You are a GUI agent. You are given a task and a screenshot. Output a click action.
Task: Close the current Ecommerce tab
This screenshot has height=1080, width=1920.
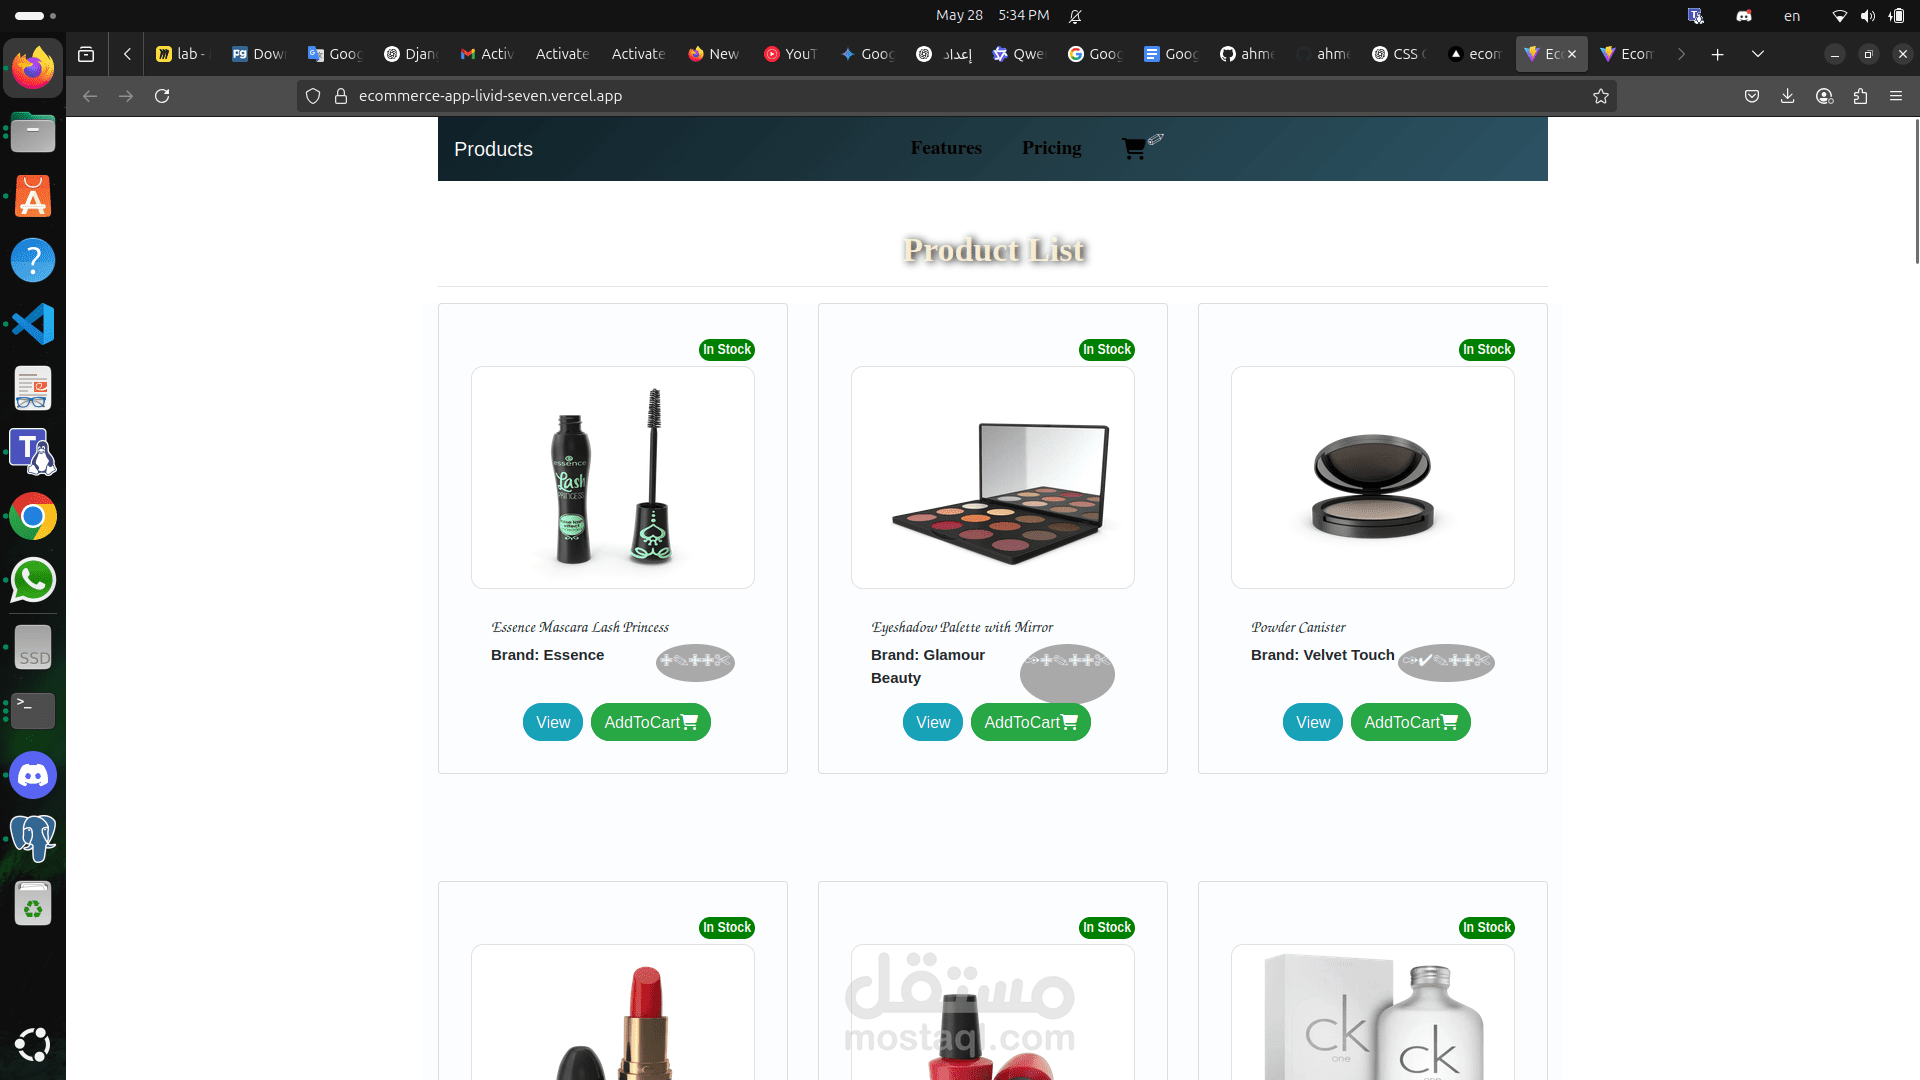[1572, 54]
